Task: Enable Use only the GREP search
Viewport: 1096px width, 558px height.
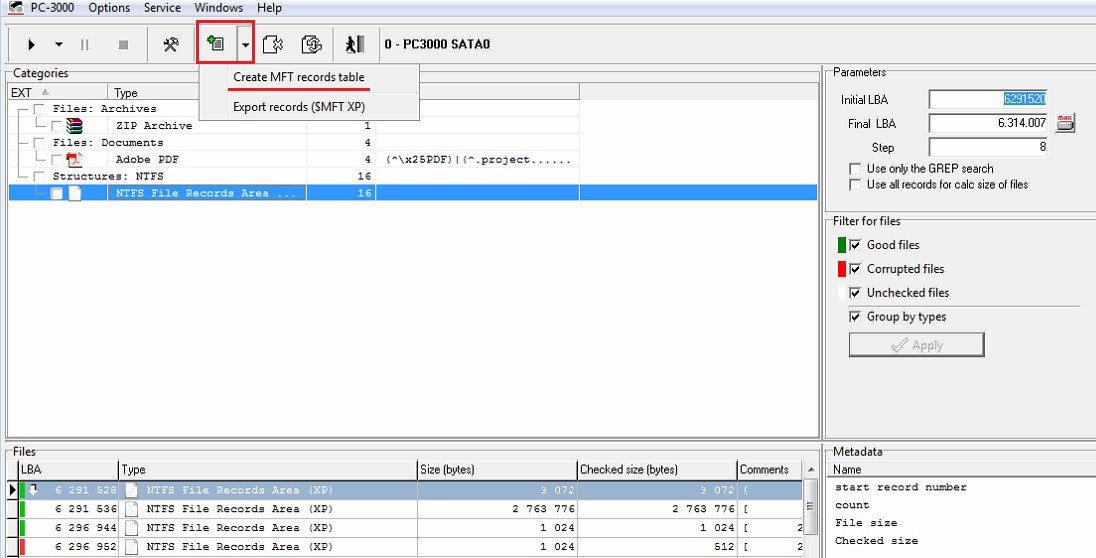Action: 855,168
